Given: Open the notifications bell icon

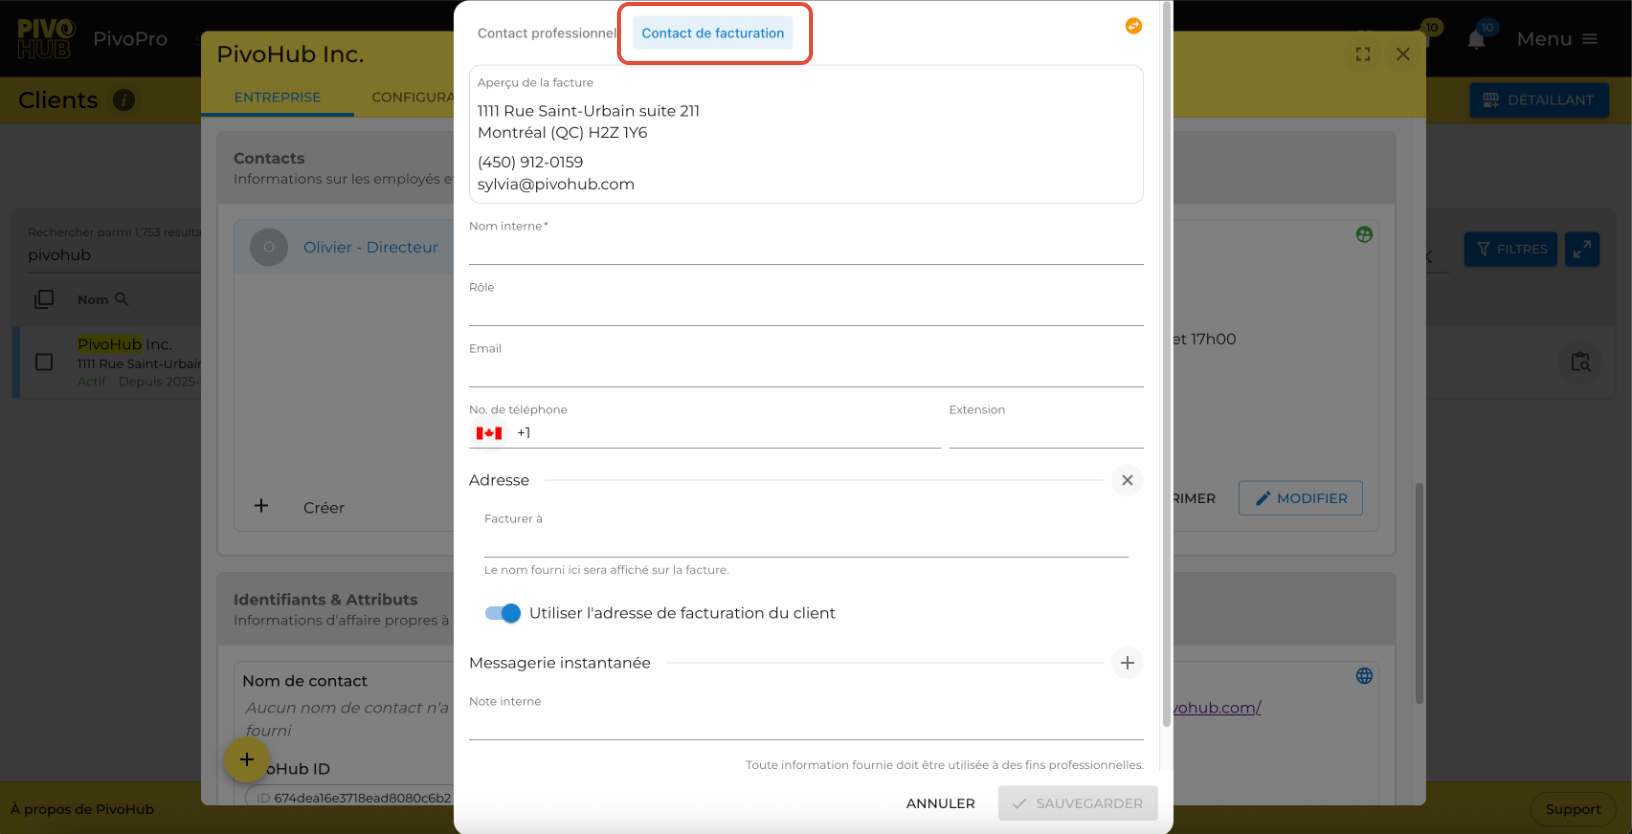Looking at the screenshot, I should [1477, 39].
